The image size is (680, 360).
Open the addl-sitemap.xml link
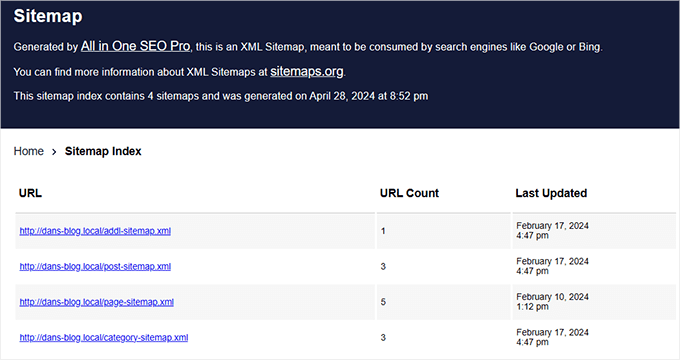tap(95, 231)
